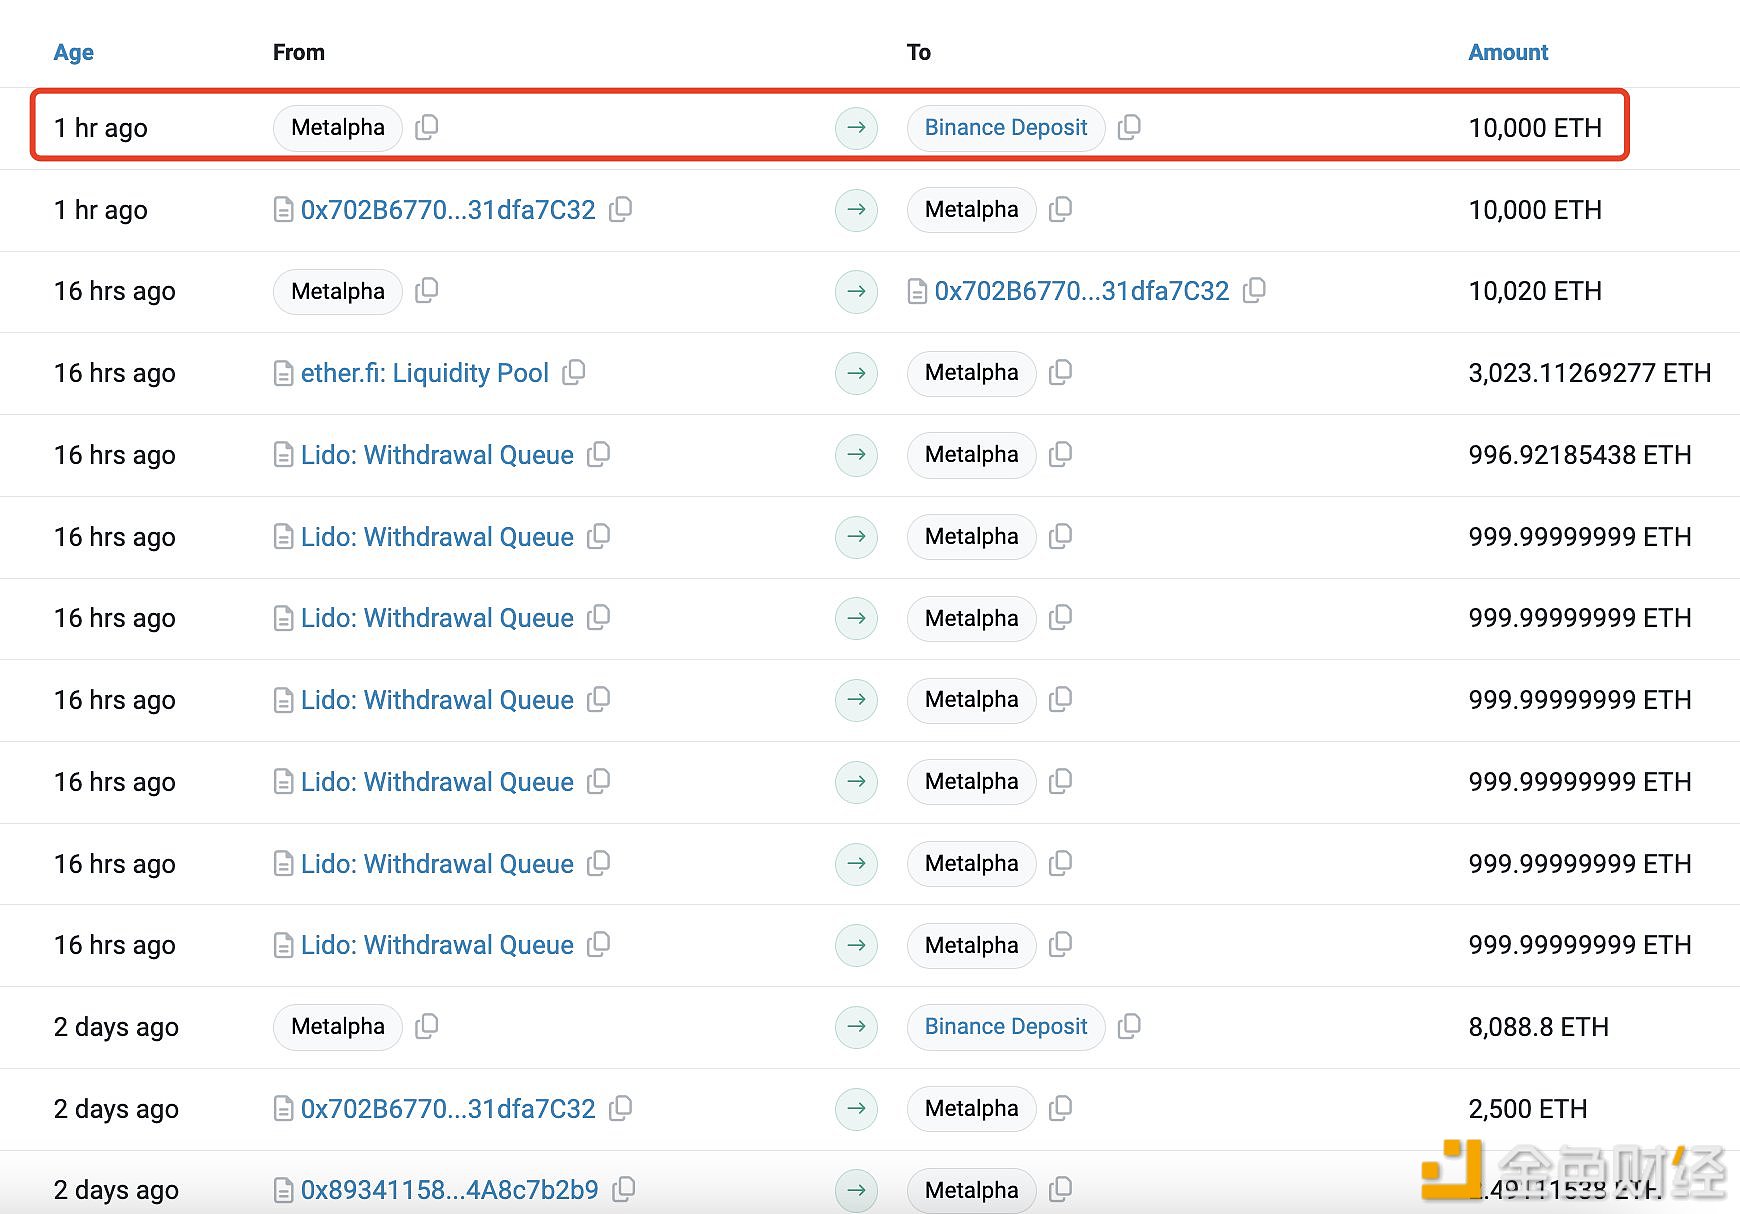The image size is (1740, 1214).
Task: Click contract icon beside recipient in 10,020 ETH row
Action: click(x=917, y=292)
